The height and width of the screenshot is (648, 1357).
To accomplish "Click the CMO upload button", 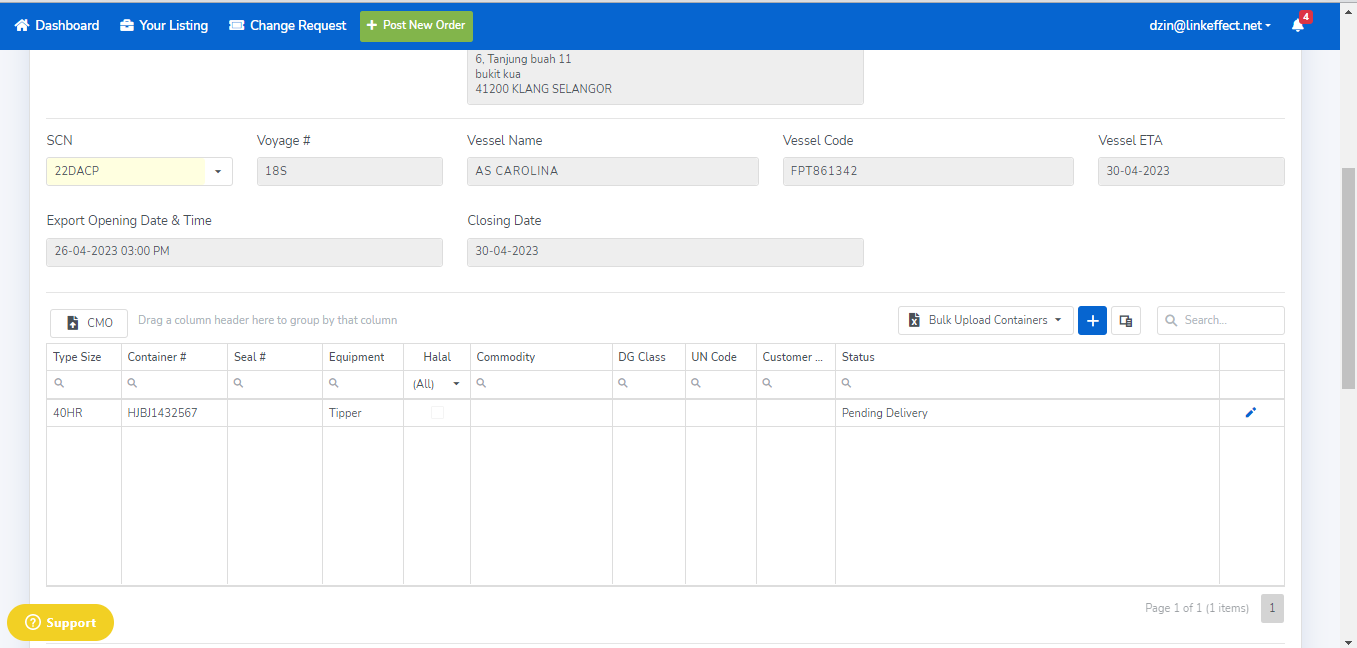I will click(x=89, y=323).
